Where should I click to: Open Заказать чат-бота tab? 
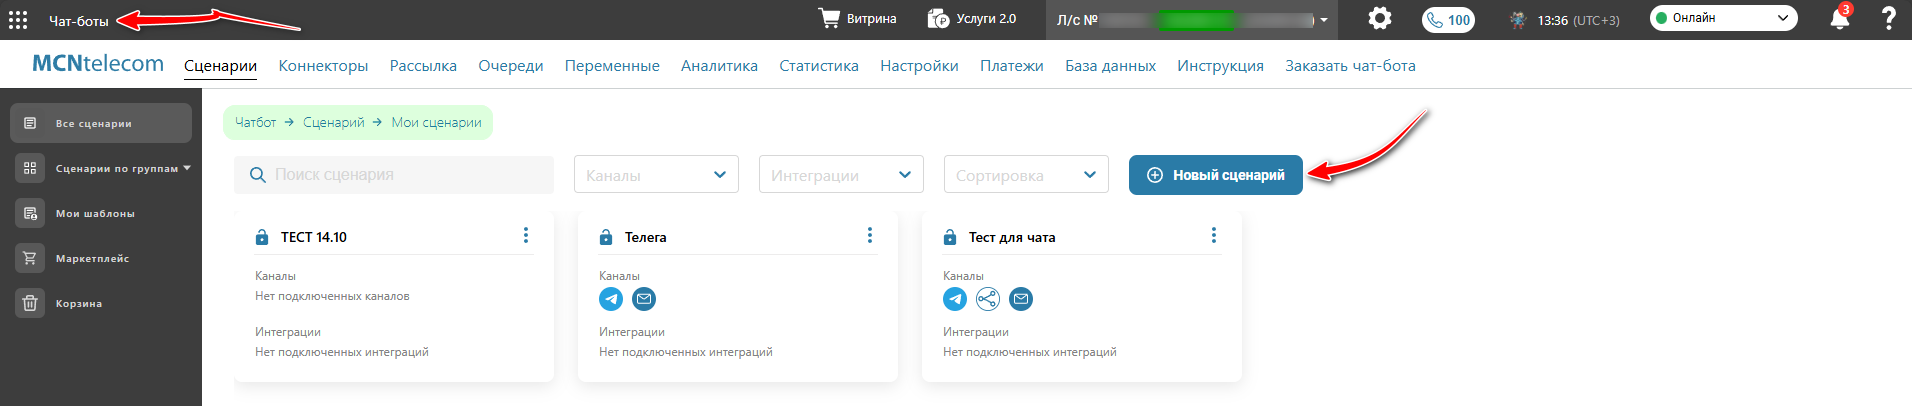tap(1350, 66)
